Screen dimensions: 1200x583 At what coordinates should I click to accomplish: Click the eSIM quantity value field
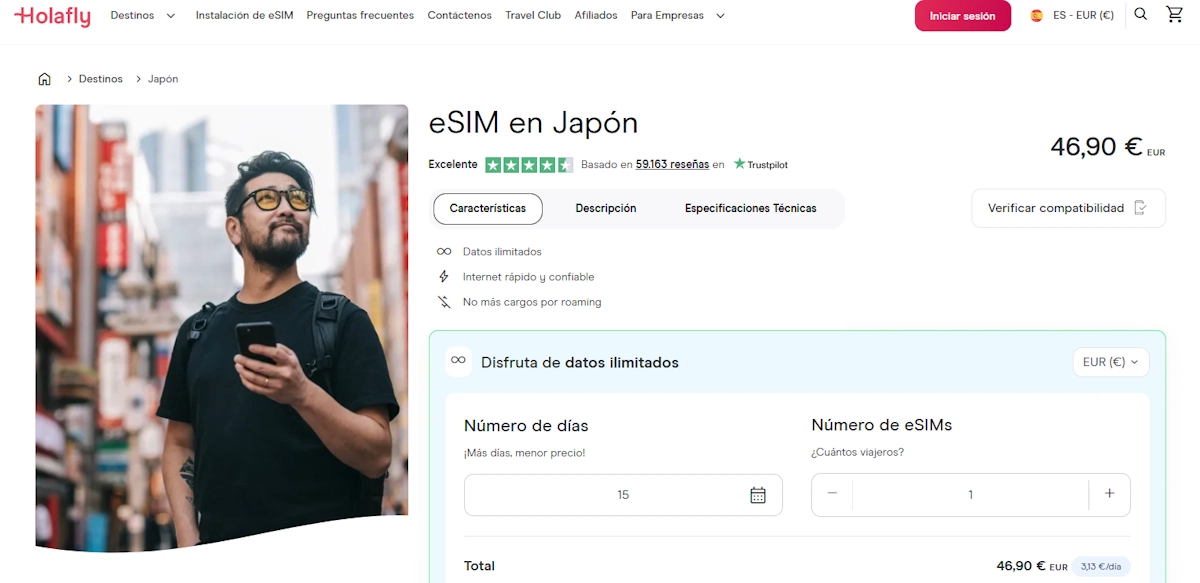point(970,495)
